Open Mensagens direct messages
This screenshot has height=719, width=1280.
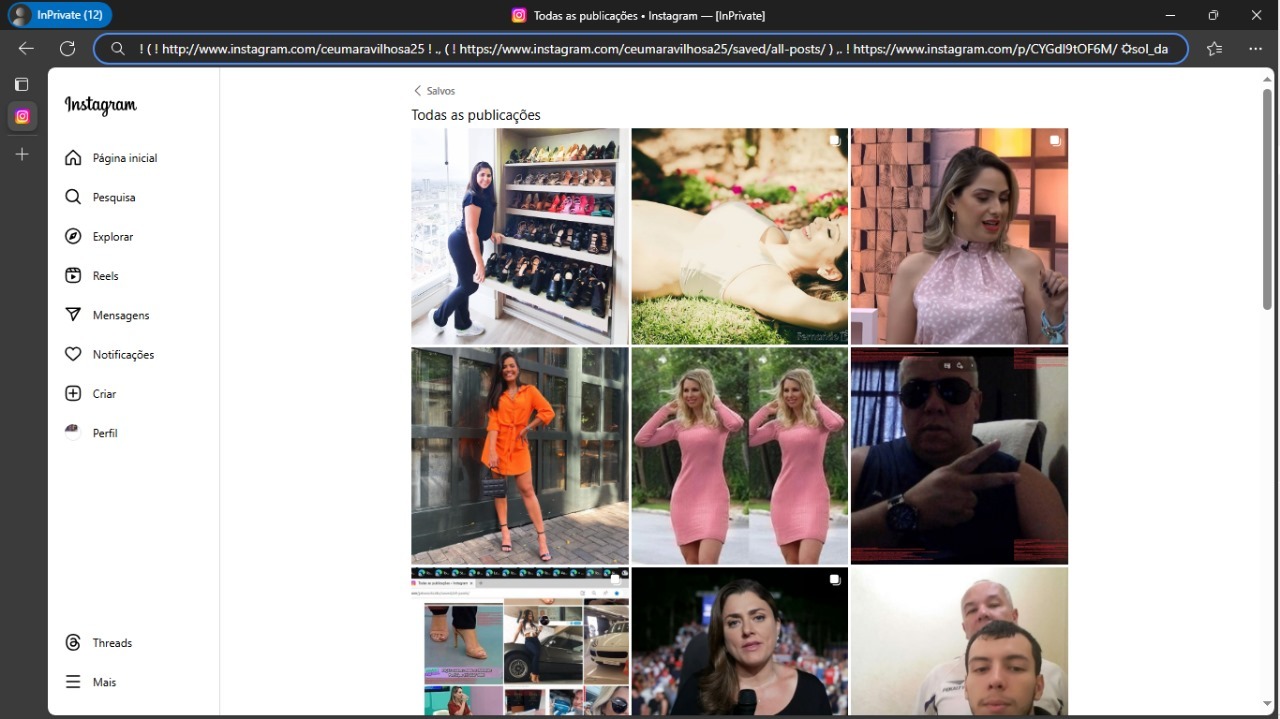(73, 315)
